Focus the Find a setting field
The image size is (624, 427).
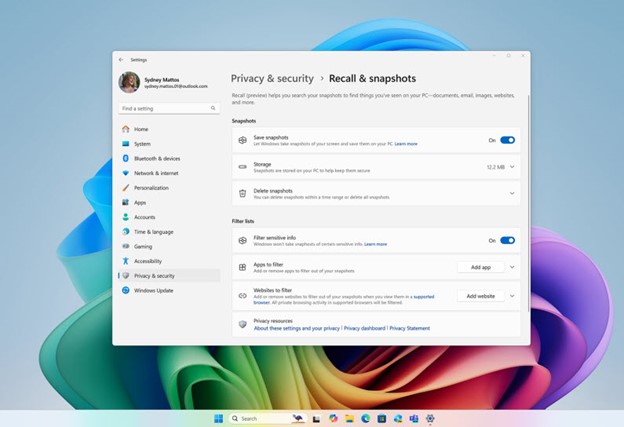click(169, 108)
